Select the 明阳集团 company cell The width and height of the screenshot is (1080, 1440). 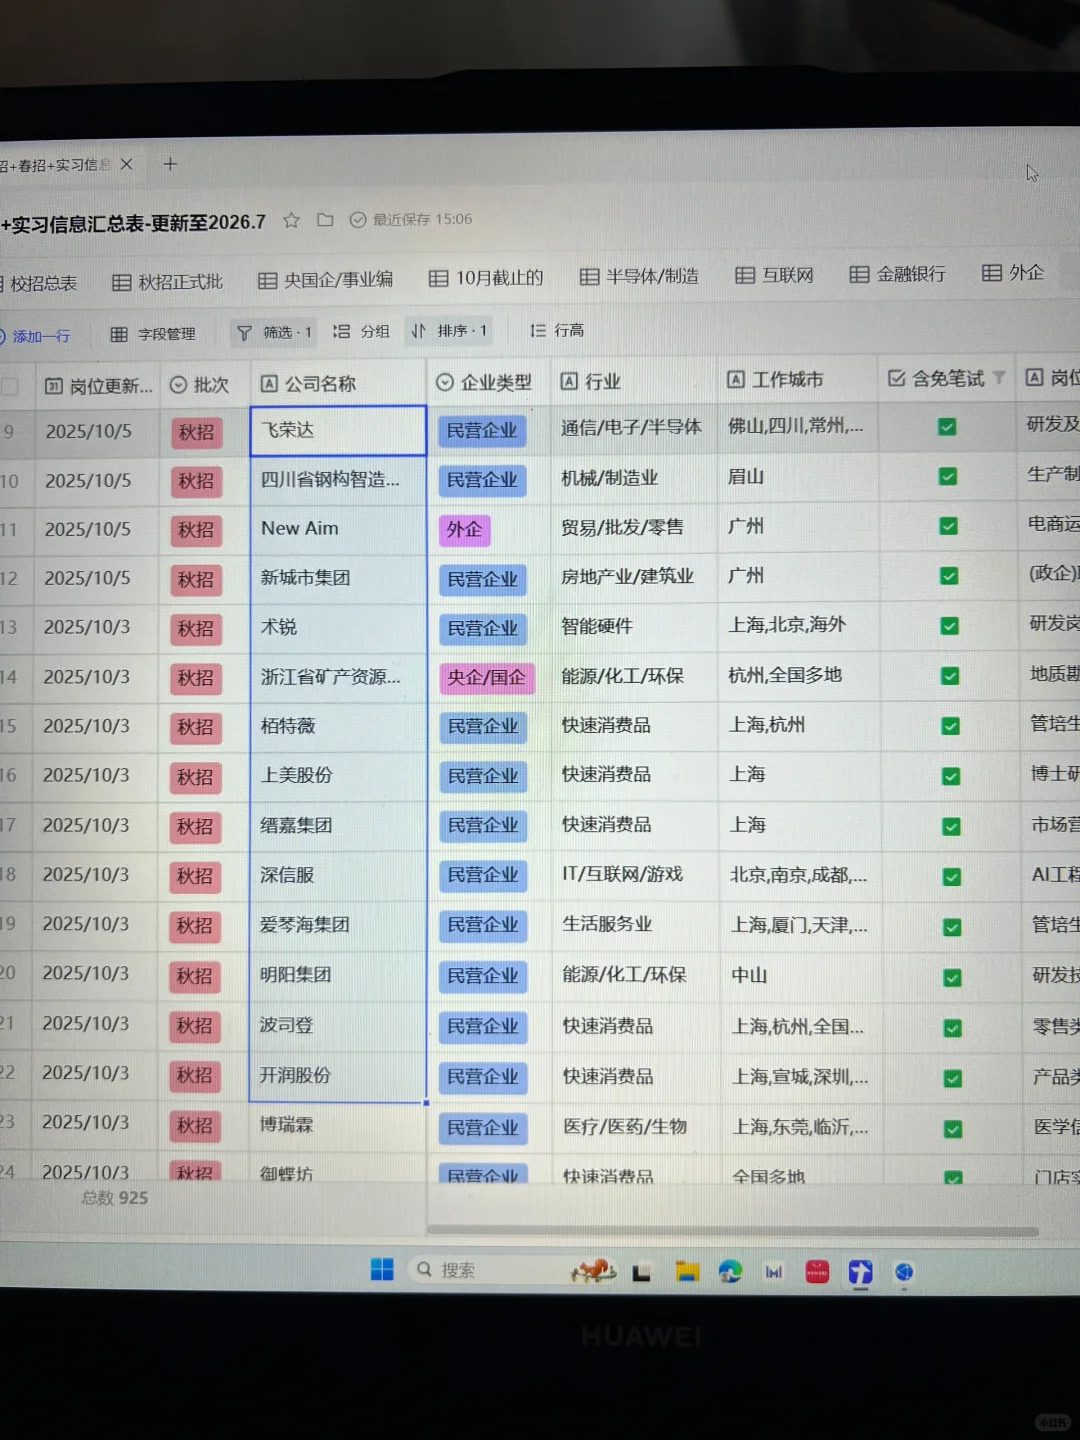(337, 975)
